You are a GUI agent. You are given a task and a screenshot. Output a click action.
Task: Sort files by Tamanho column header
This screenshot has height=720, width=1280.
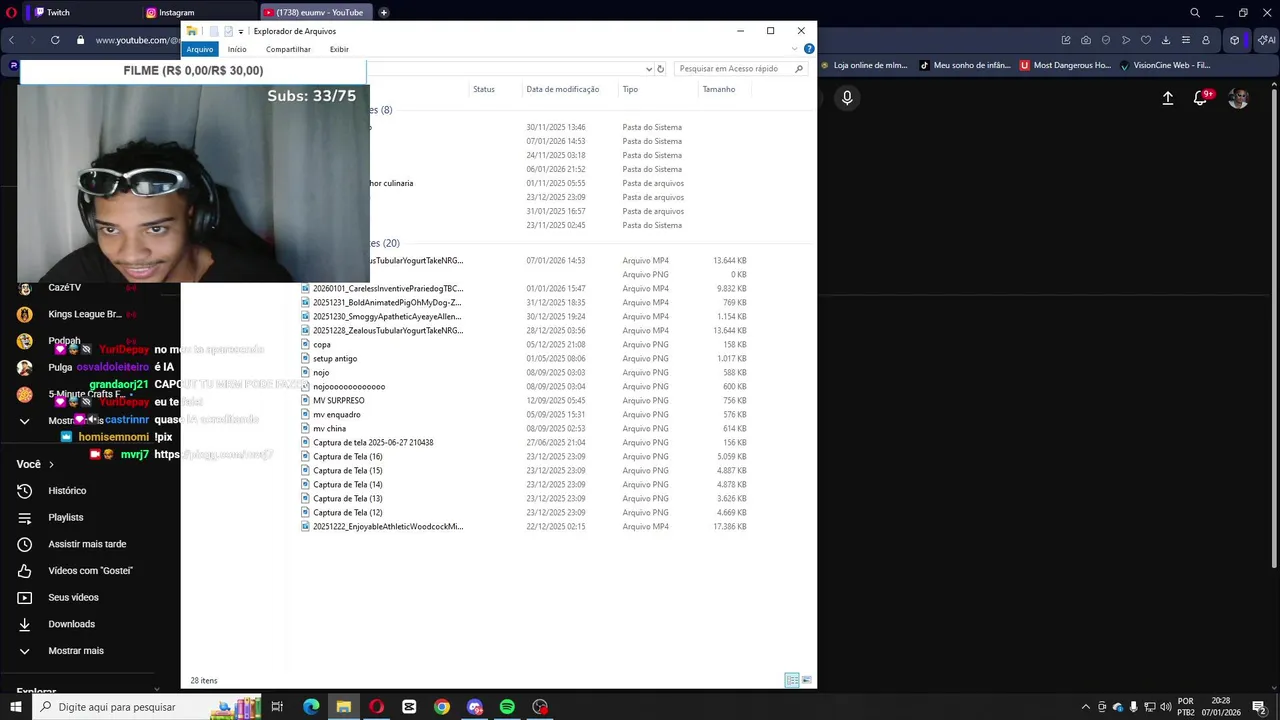point(718,89)
